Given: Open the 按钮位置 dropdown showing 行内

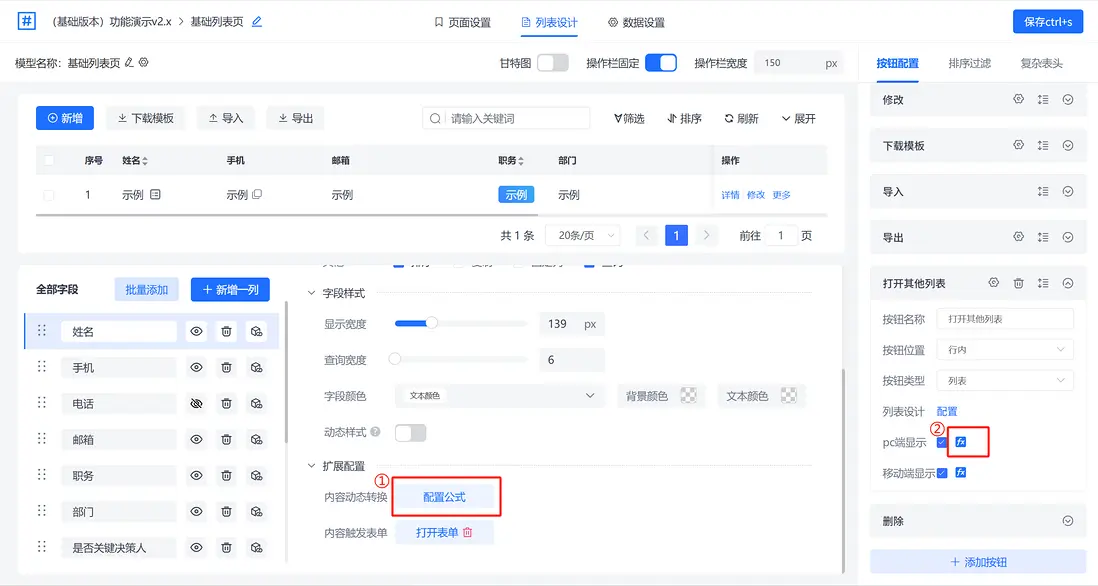Looking at the screenshot, I should click(1005, 348).
